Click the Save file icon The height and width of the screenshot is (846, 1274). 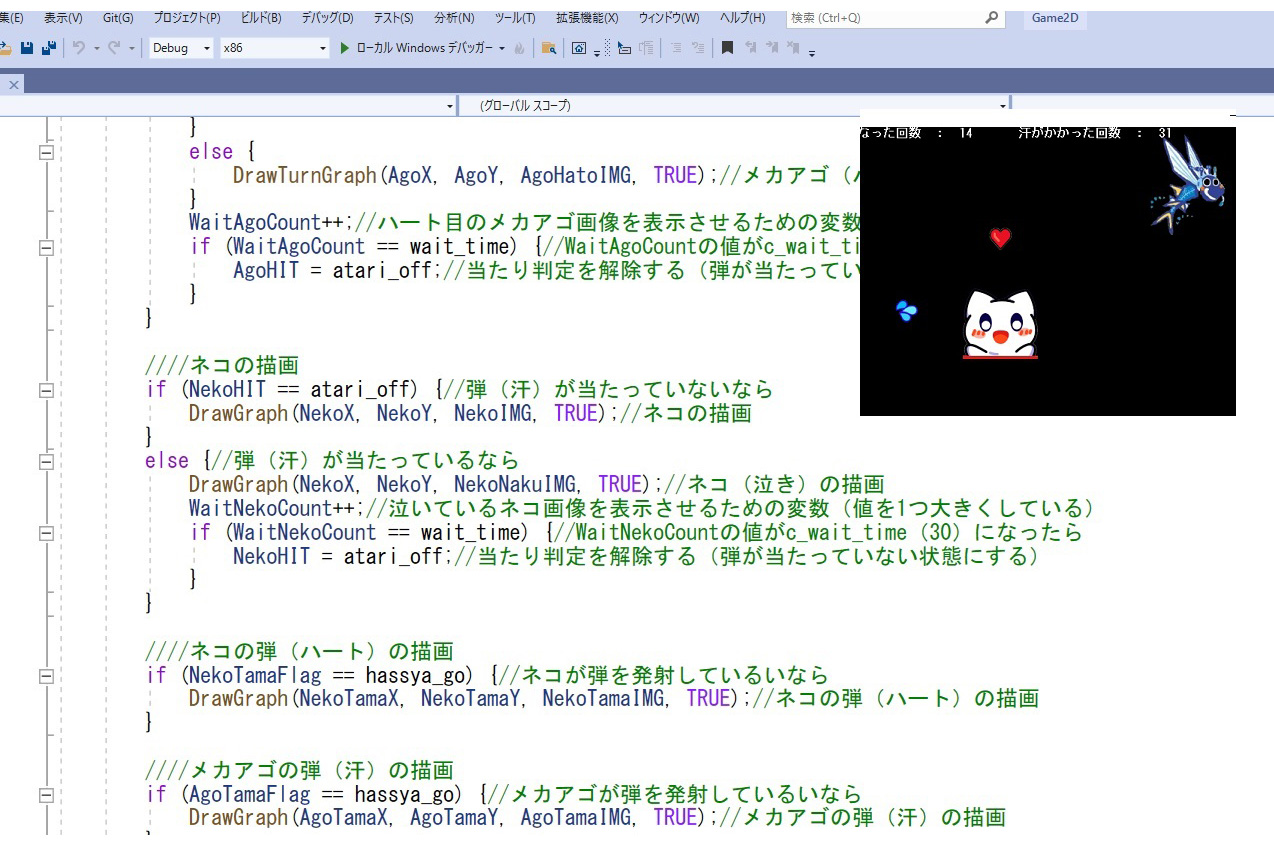point(26,48)
